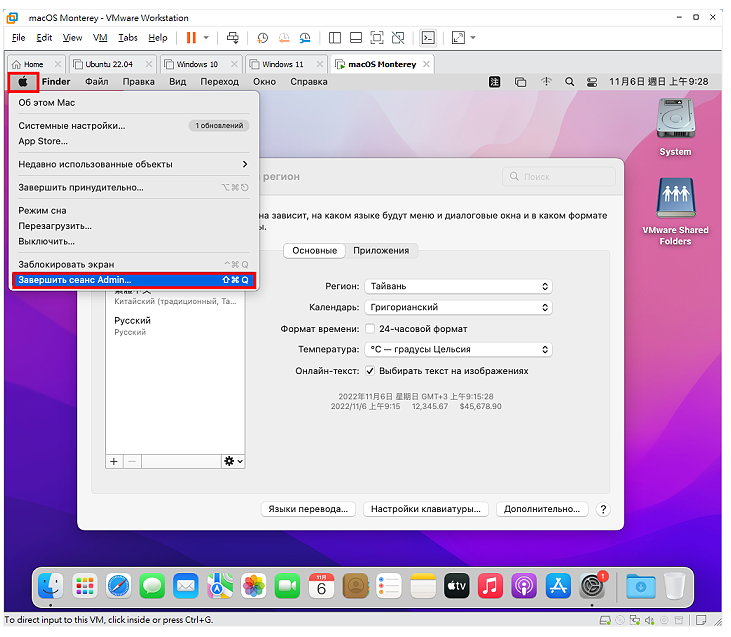Choose Выключить from Apple menu
Viewport: 731px width, 637px height.
(133, 241)
